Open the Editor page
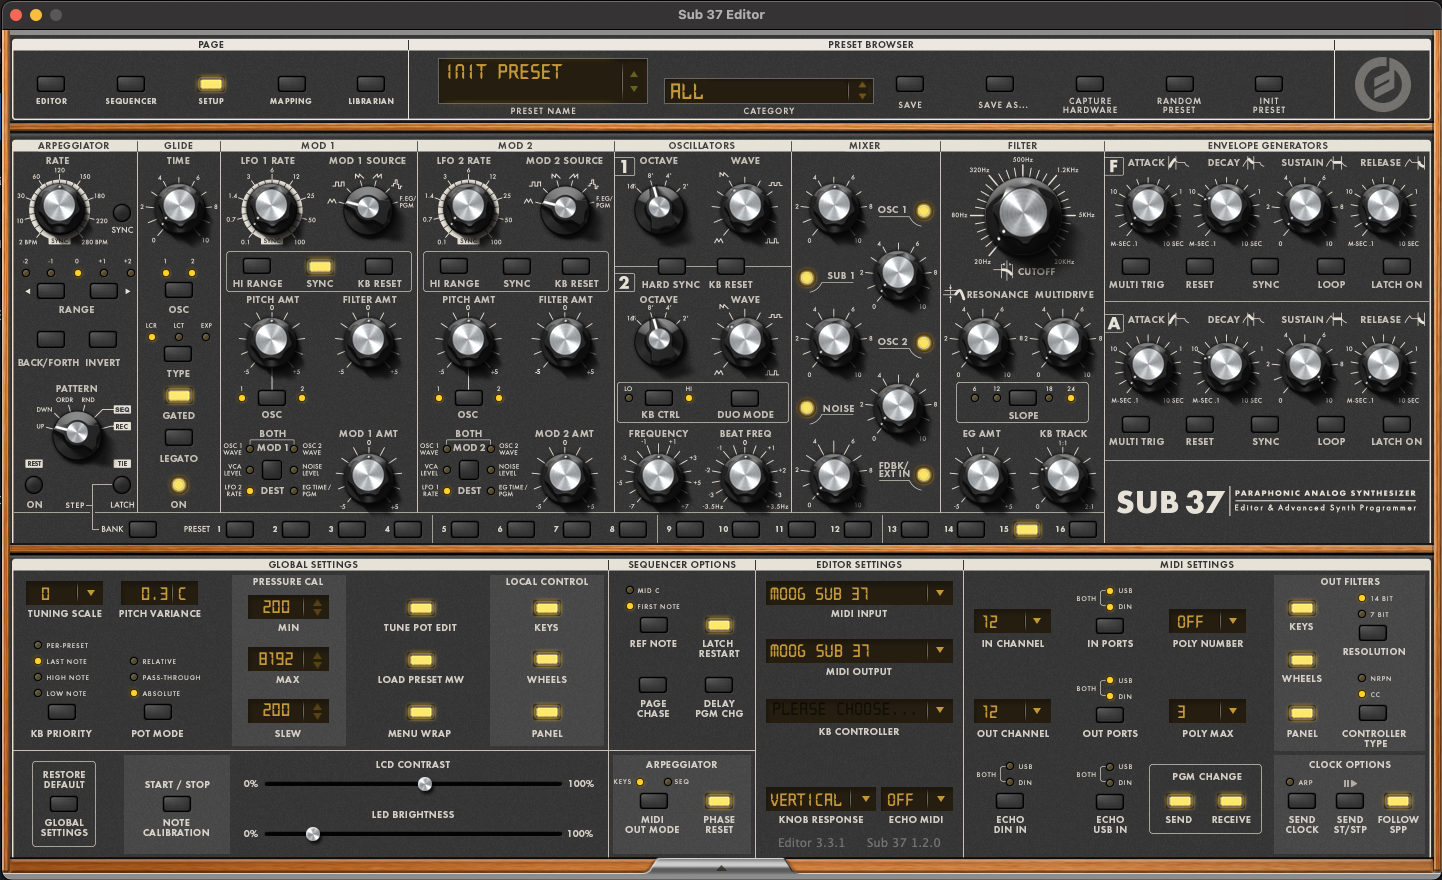The height and width of the screenshot is (880, 1442). [51, 84]
